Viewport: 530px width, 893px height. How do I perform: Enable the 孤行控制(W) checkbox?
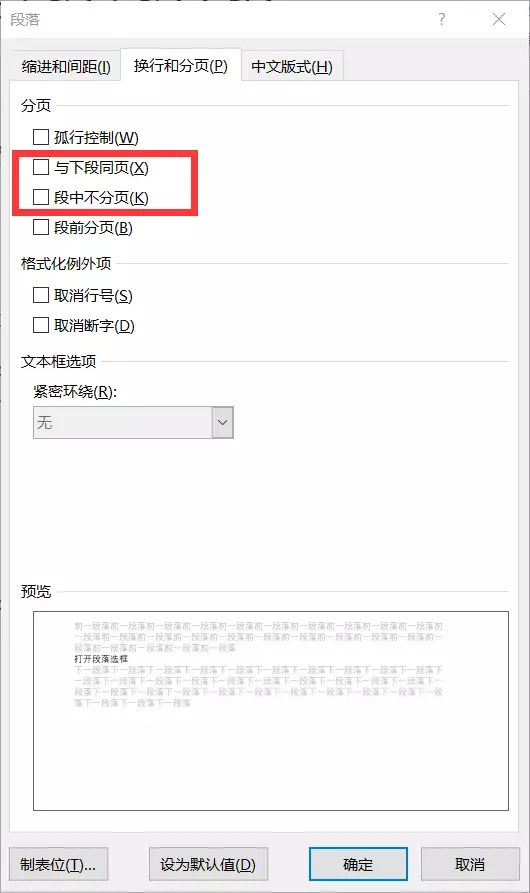click(41, 137)
